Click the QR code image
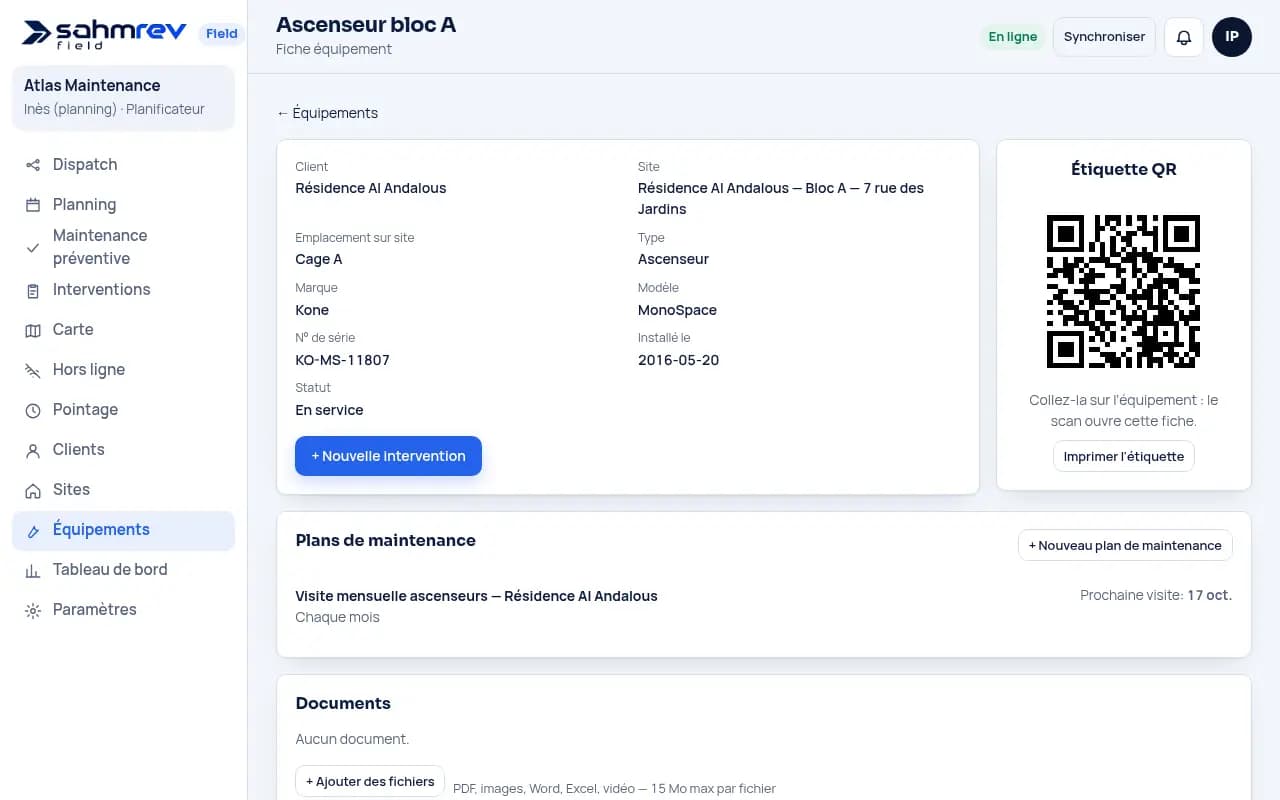The height and width of the screenshot is (800, 1280). click(x=1123, y=291)
